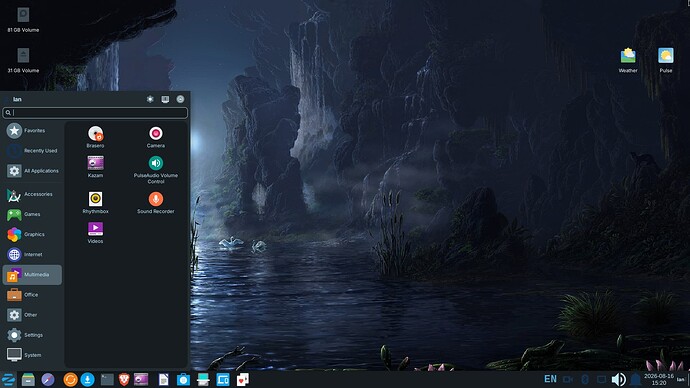Open the device connect icon in taskbar
This screenshot has height=388, width=690.
[x=223, y=379]
